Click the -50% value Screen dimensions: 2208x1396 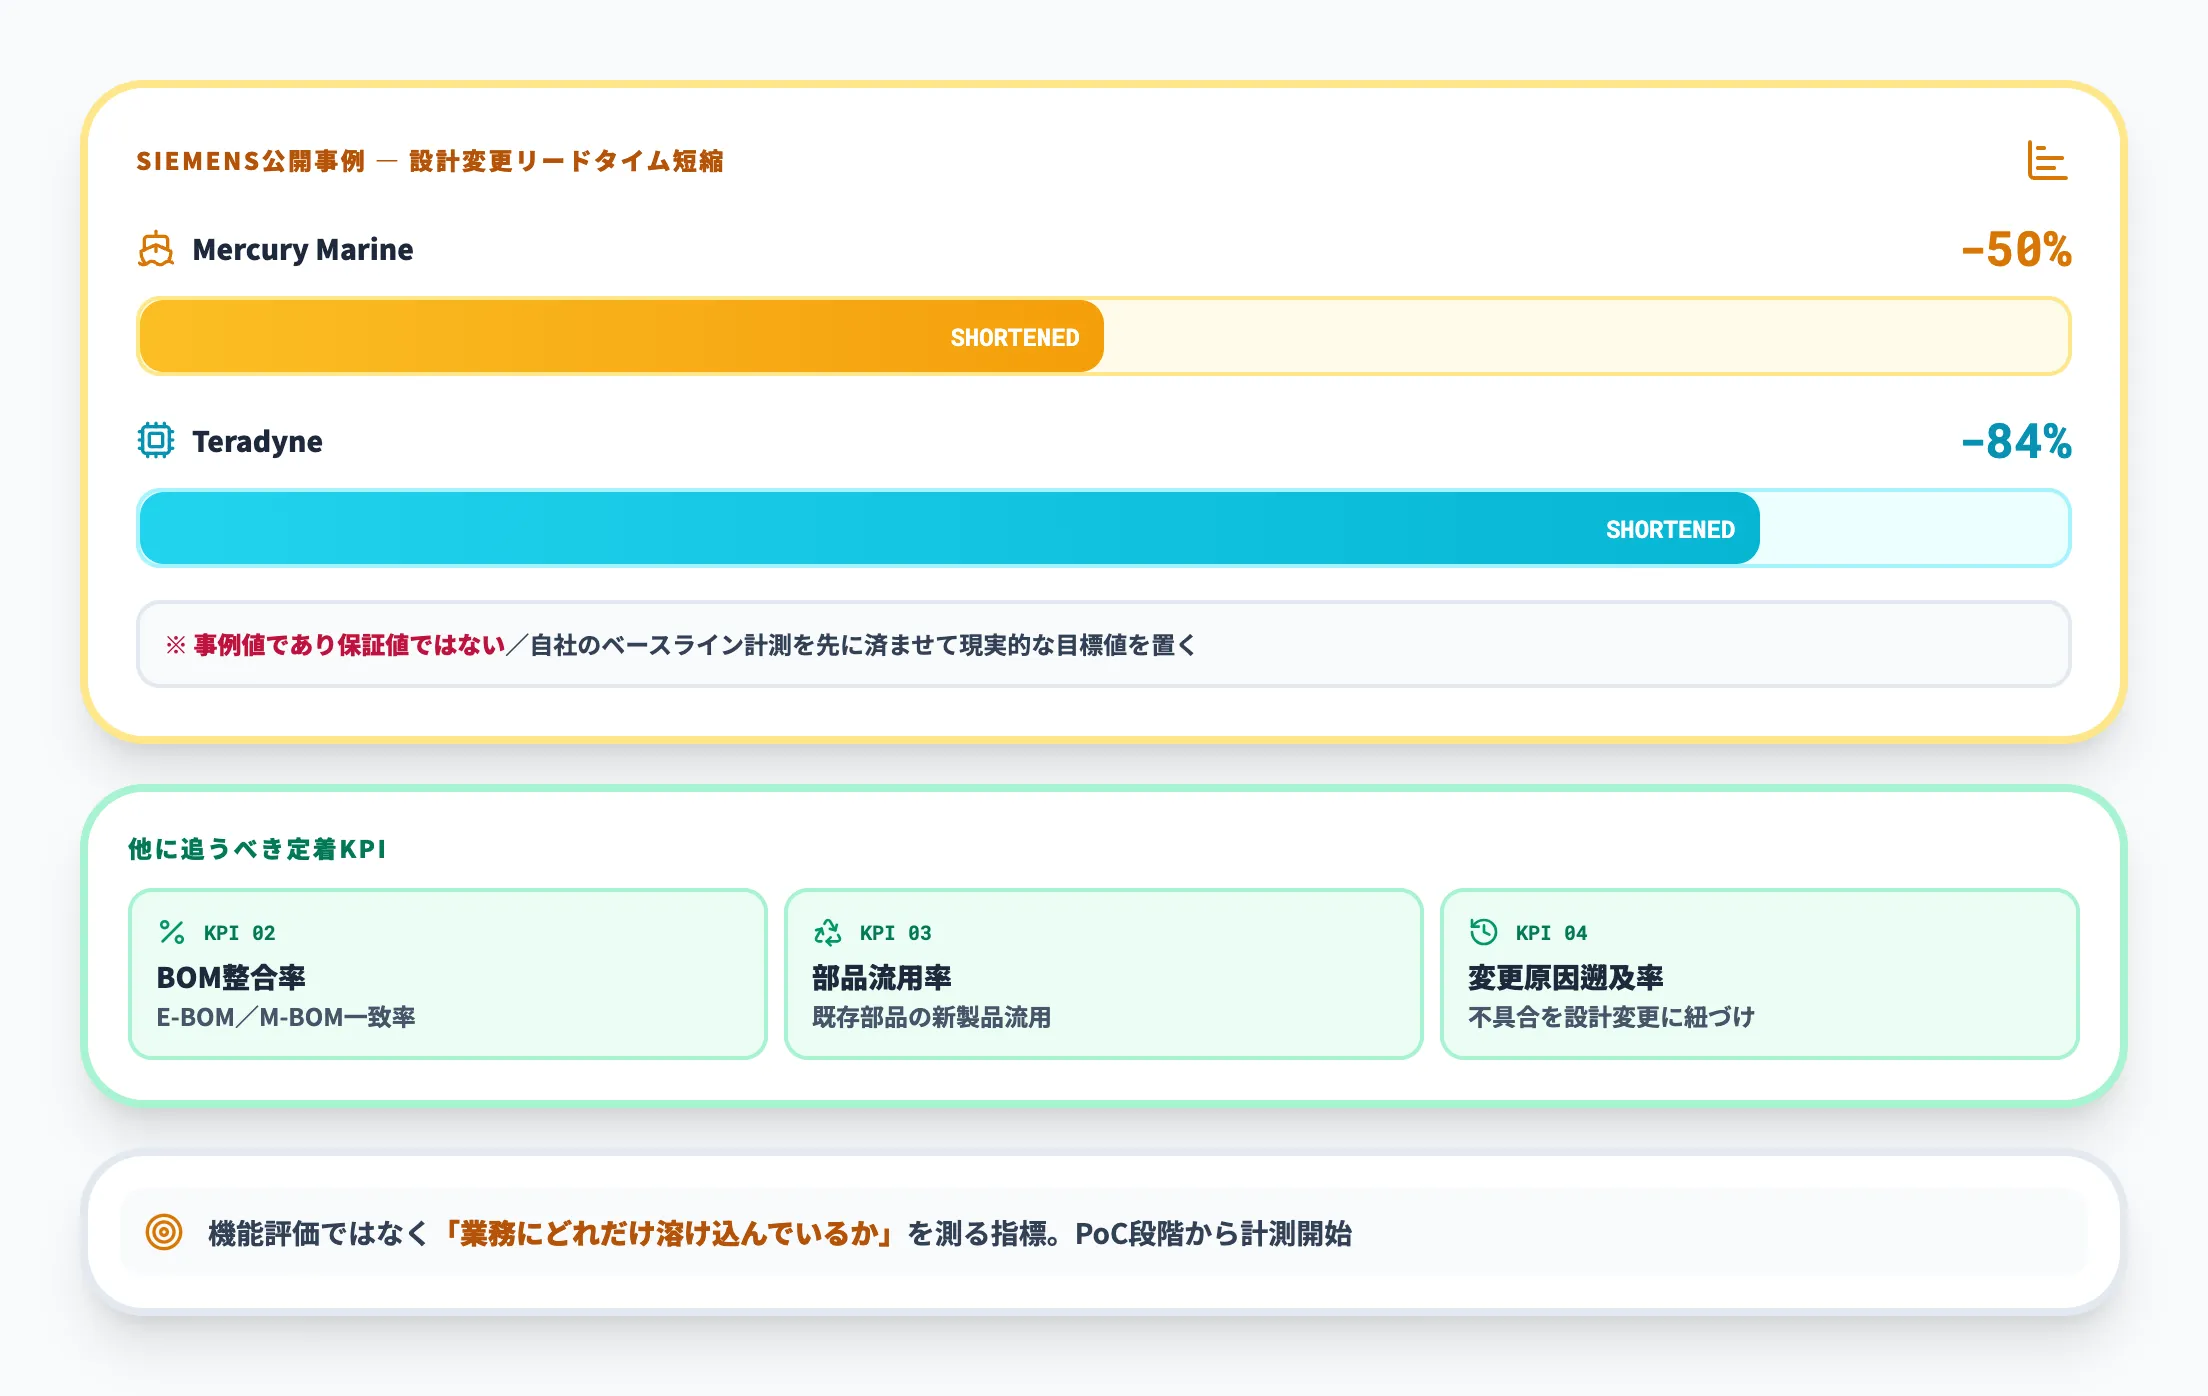tap(2016, 249)
